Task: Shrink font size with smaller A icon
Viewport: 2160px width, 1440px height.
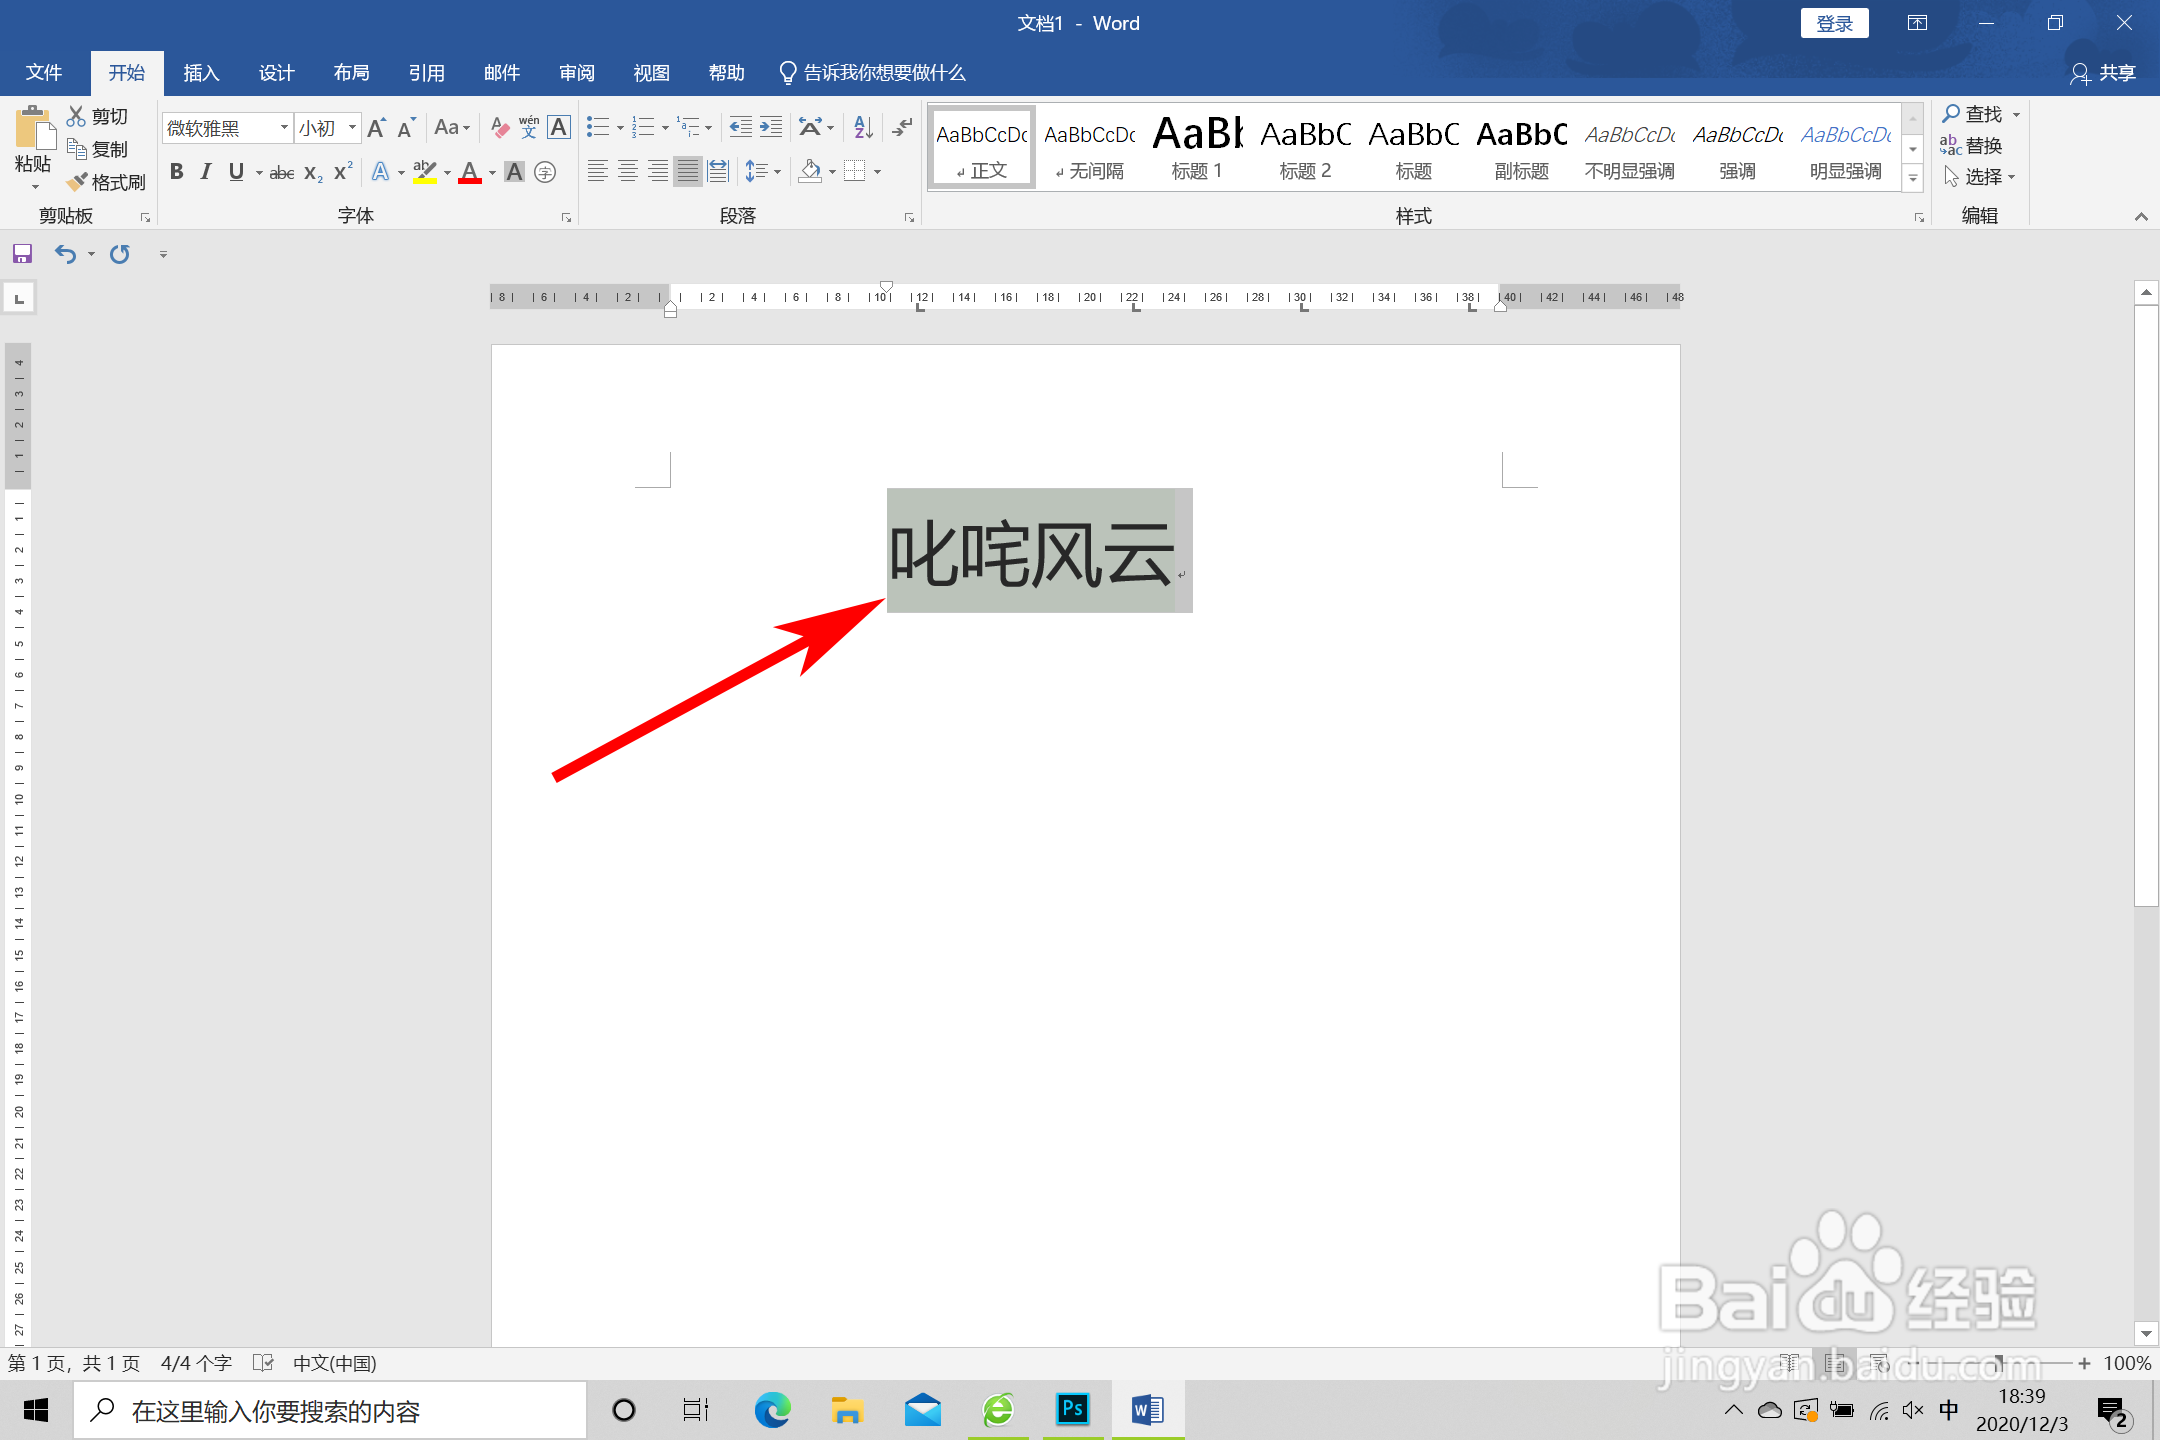Action: (406, 128)
